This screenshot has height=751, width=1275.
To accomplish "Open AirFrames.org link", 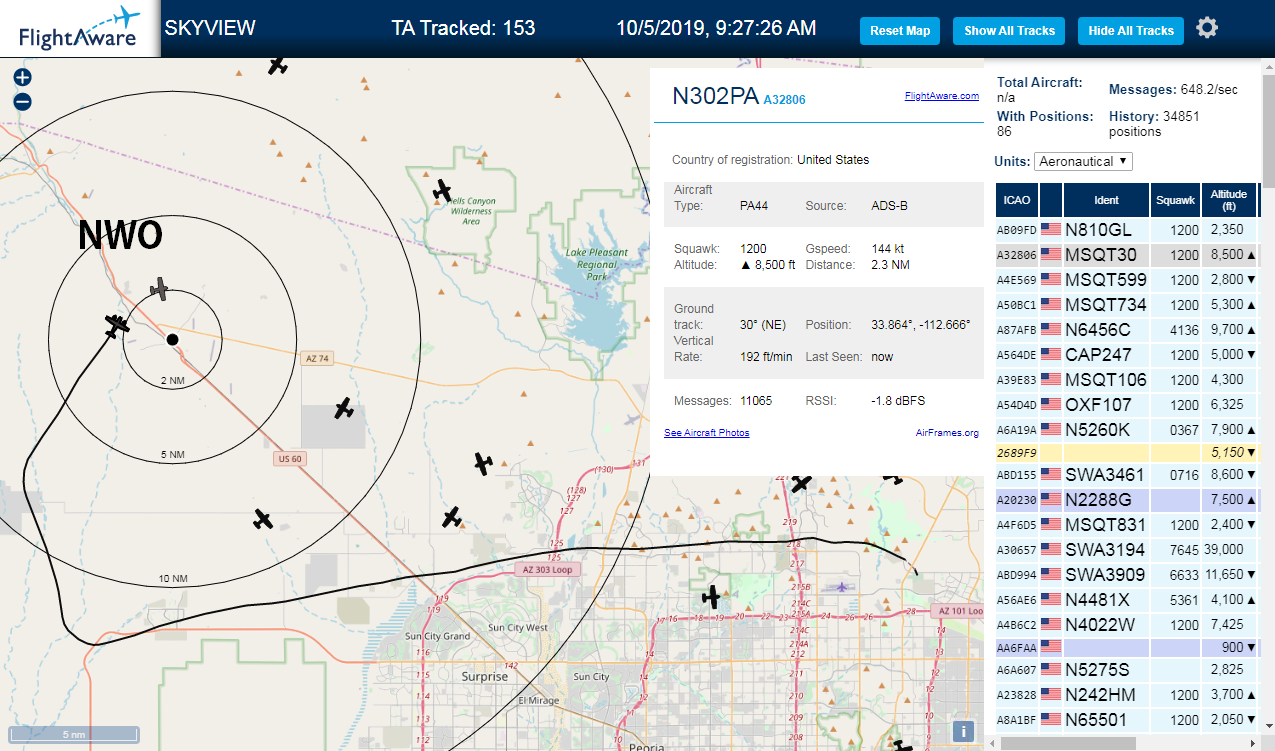I will 947,432.
